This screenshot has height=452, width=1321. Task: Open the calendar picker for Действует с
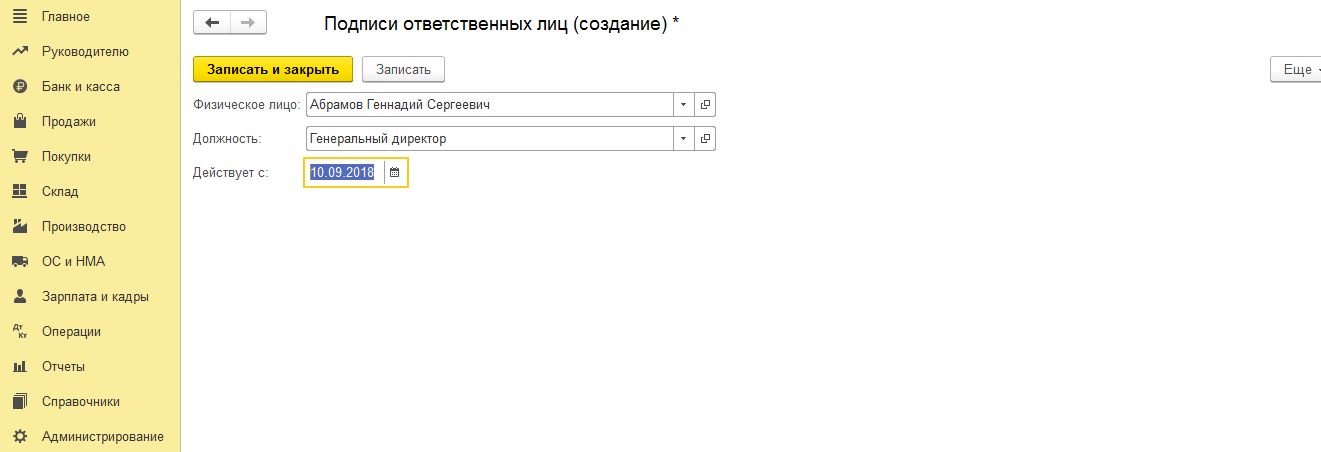pyautogui.click(x=394, y=173)
